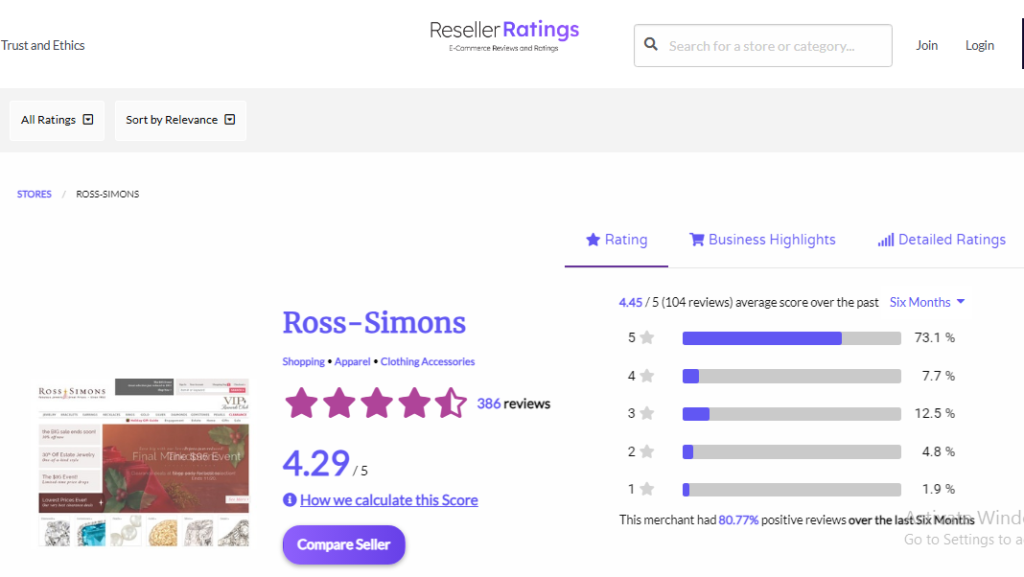
Task: Click the Ross-Simons store title
Action: pyautogui.click(x=374, y=322)
